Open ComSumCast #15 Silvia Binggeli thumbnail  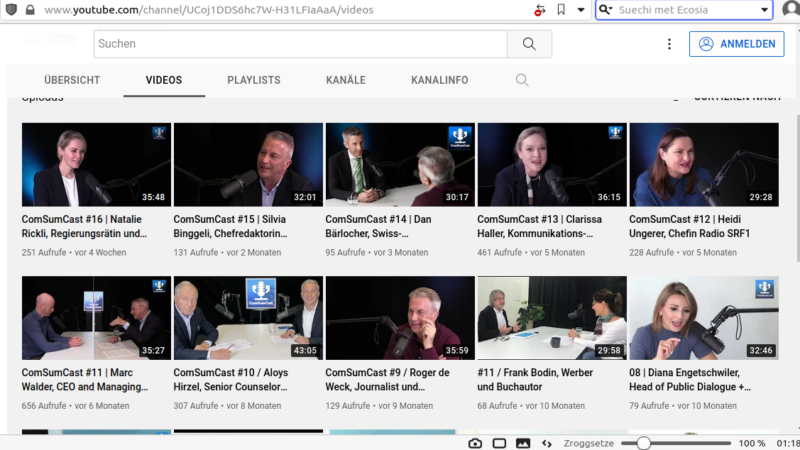[x=248, y=164]
